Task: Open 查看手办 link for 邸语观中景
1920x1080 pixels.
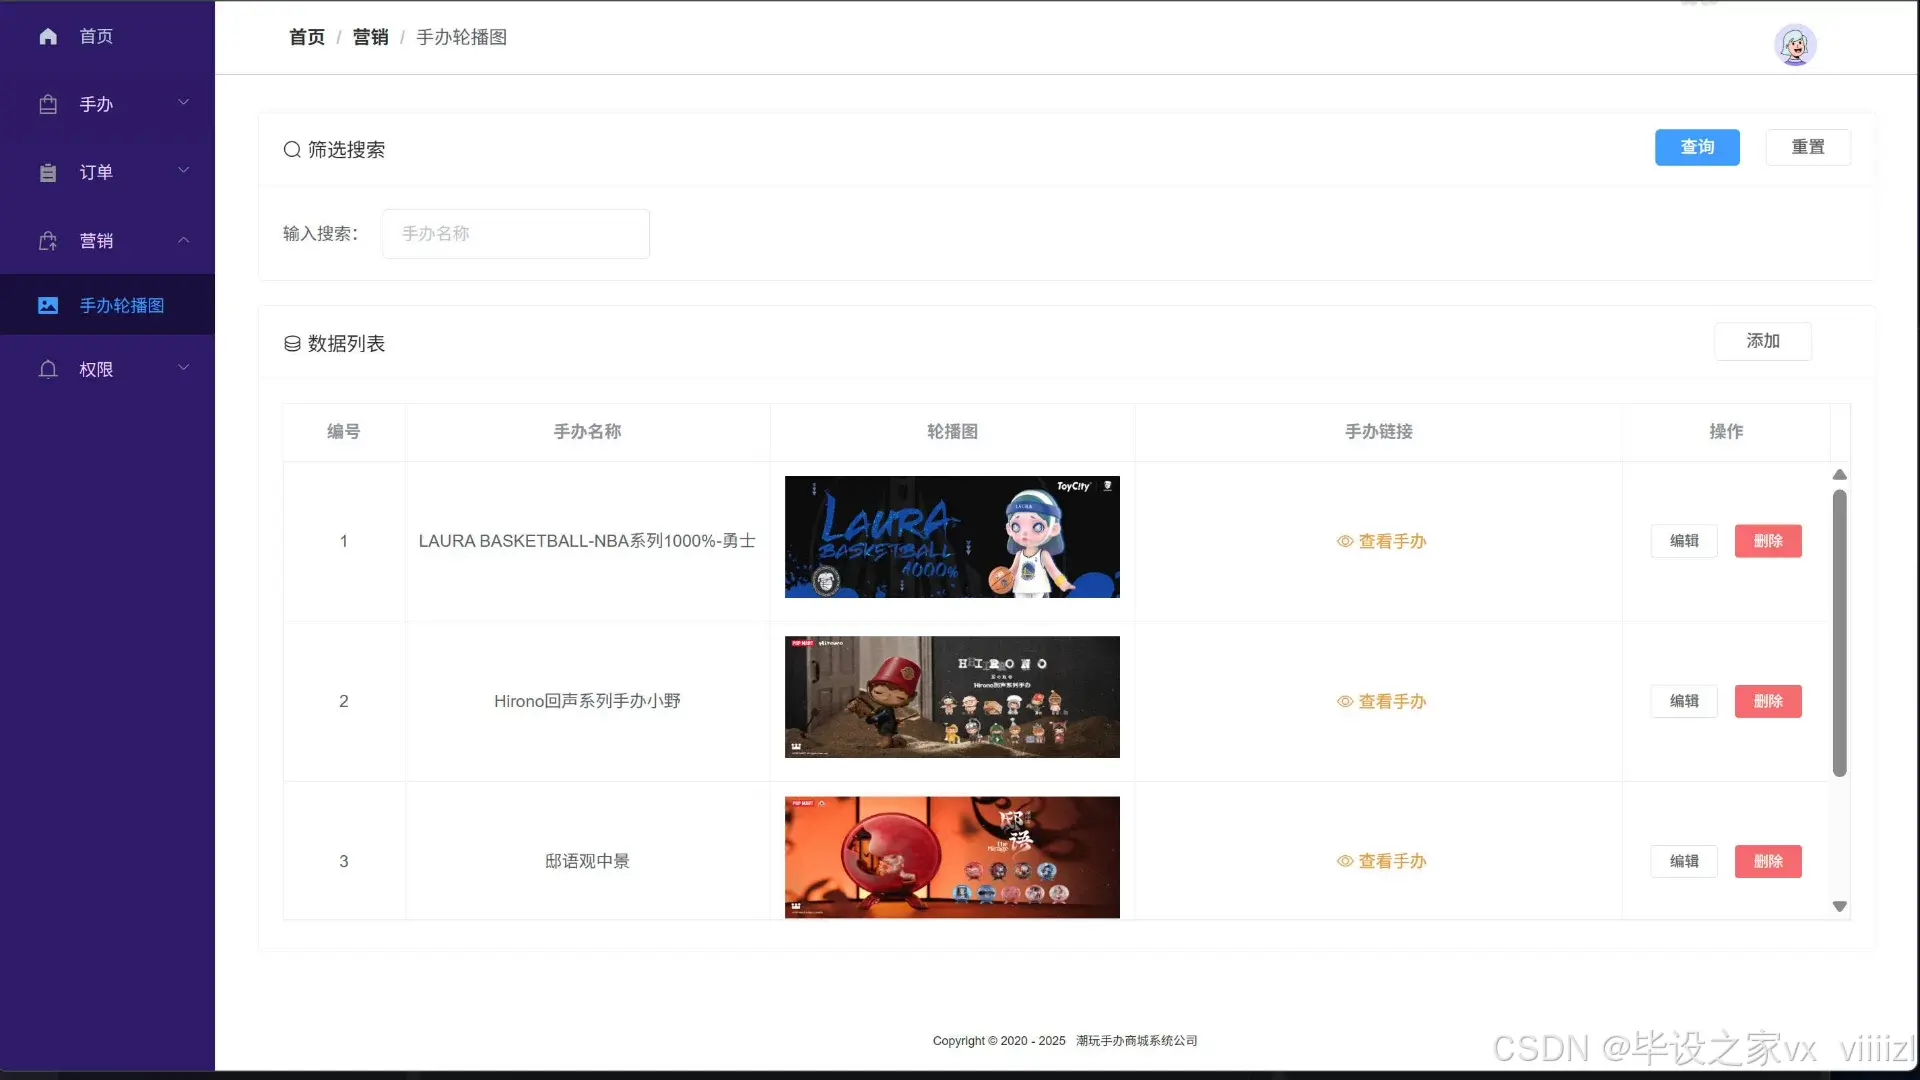Action: tap(1381, 861)
